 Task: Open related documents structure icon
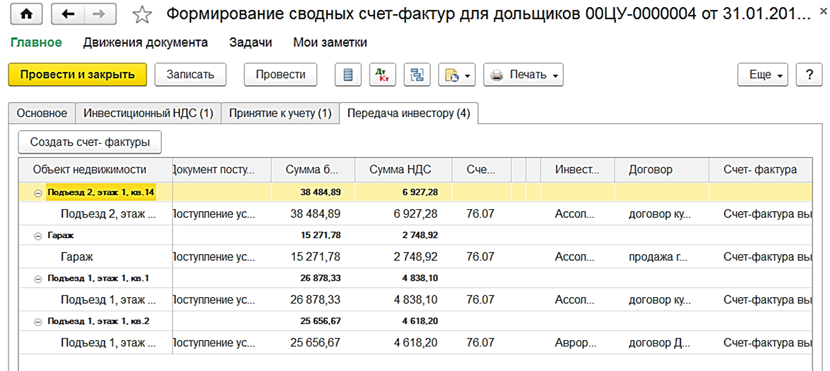click(x=417, y=75)
